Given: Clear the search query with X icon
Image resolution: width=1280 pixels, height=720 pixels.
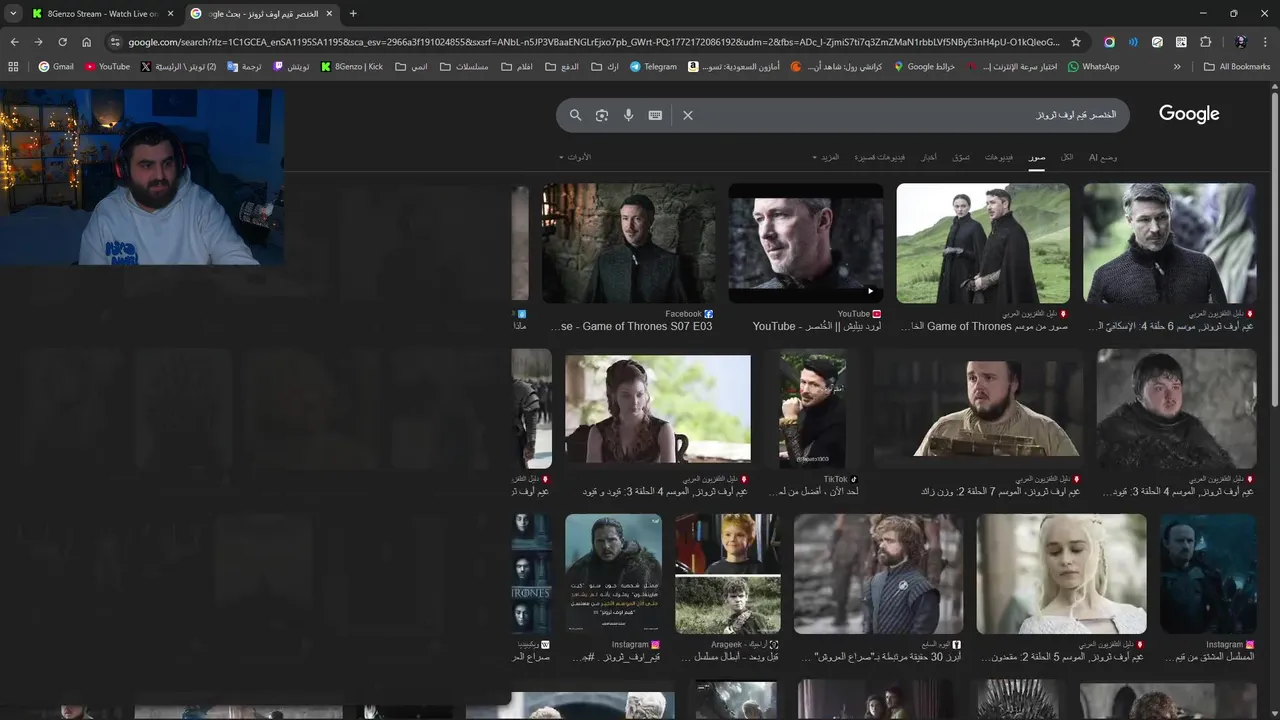Looking at the screenshot, I should [x=688, y=115].
